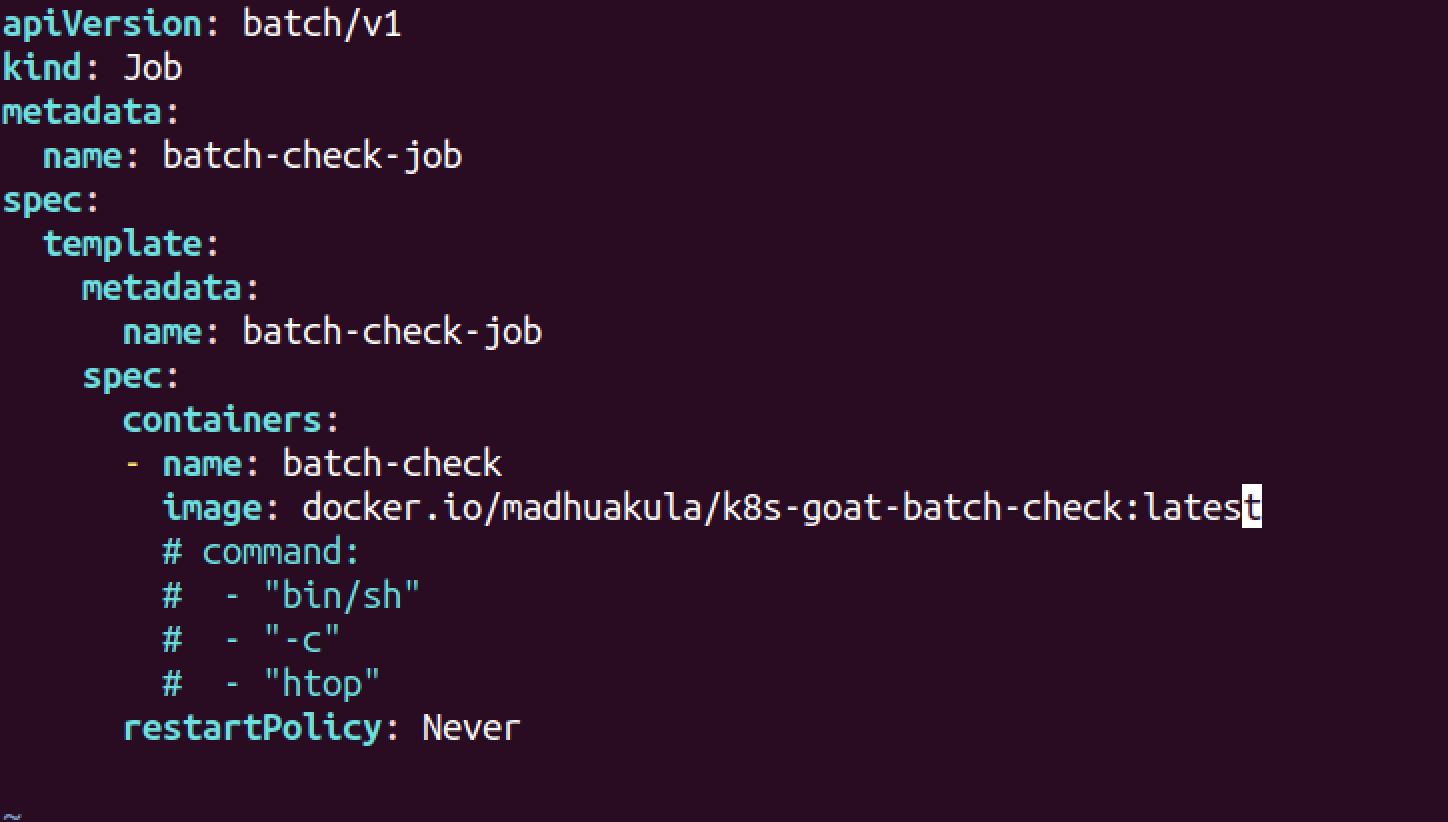Click the batch/v1 value text
1448x822 pixels.
pyautogui.click(x=321, y=23)
